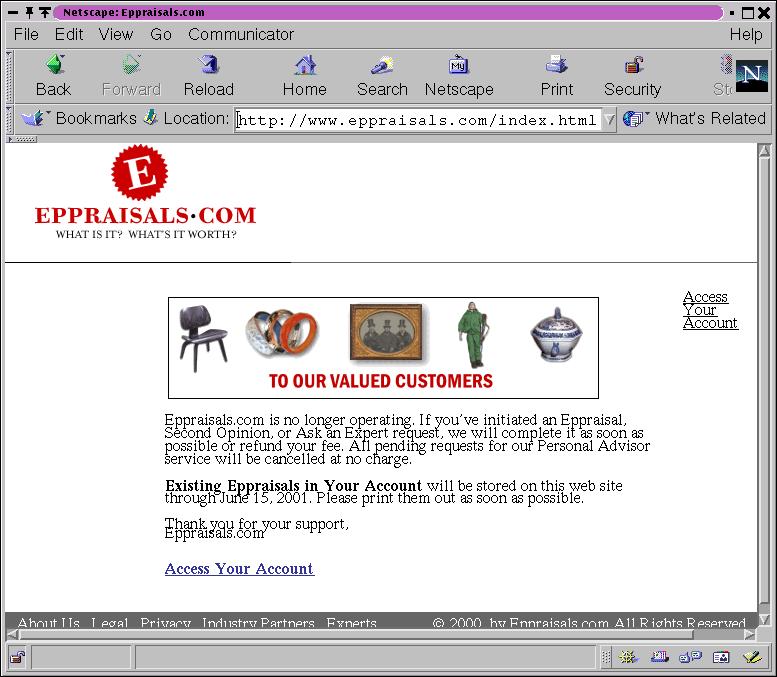Open the File menu

click(x=26, y=34)
